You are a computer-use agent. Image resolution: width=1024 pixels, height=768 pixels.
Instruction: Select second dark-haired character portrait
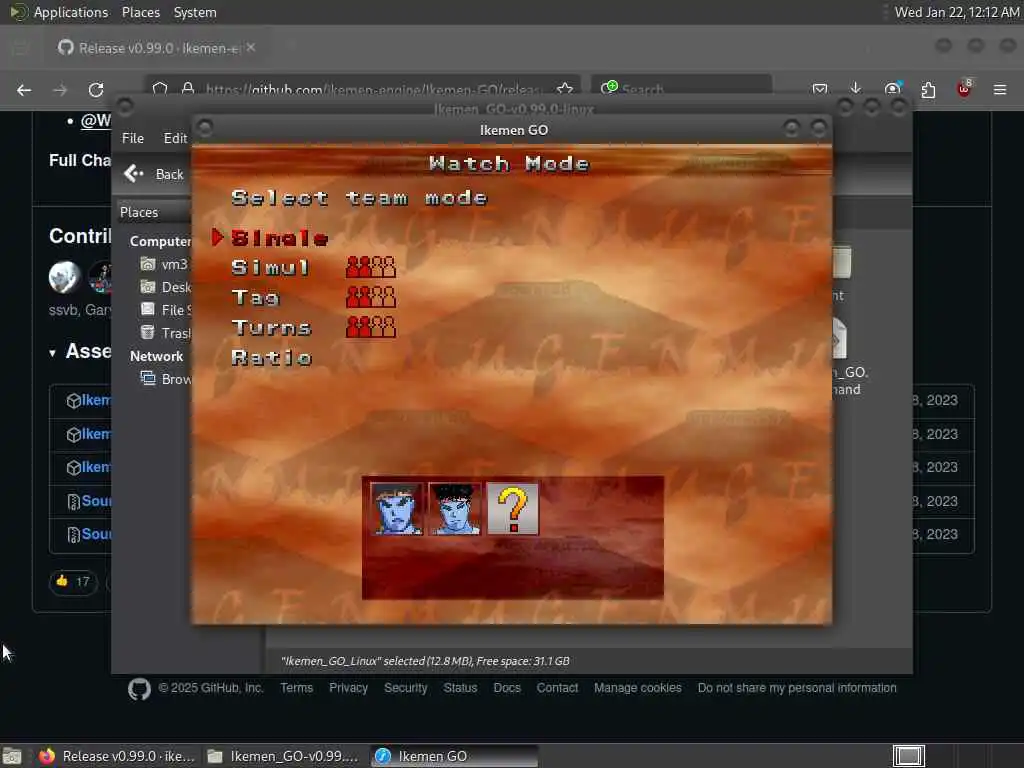455,509
